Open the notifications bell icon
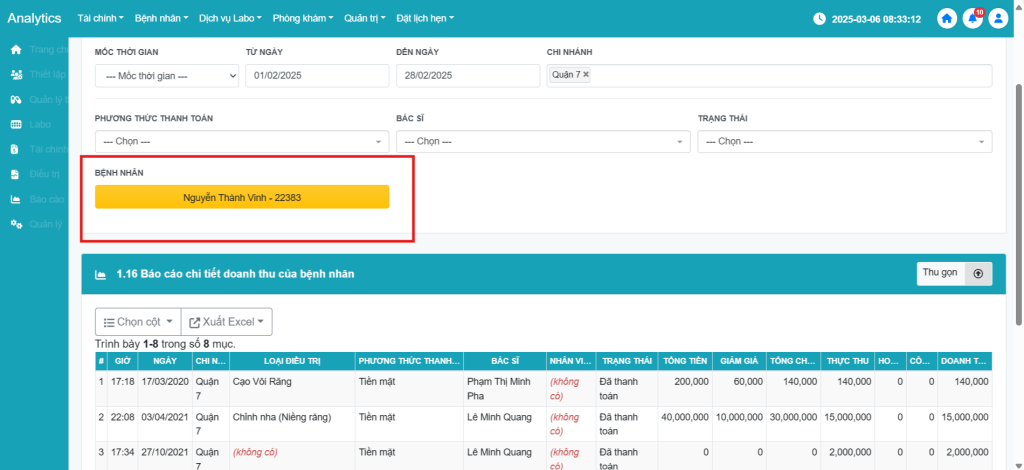 [x=972, y=19]
